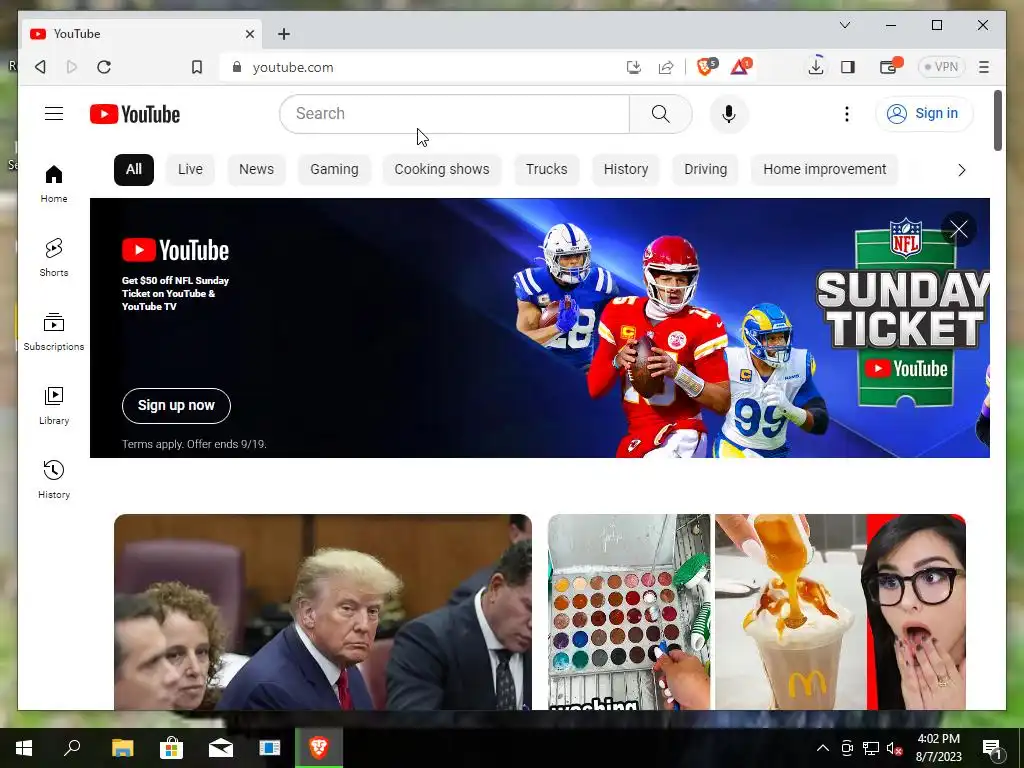Show hidden system tray icons

coord(823,748)
